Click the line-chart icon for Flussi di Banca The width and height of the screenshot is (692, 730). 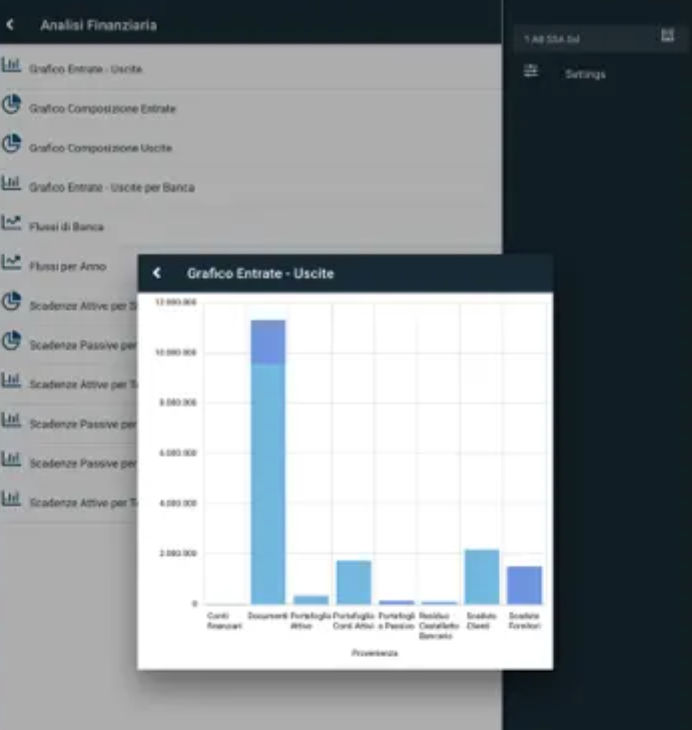[11, 223]
